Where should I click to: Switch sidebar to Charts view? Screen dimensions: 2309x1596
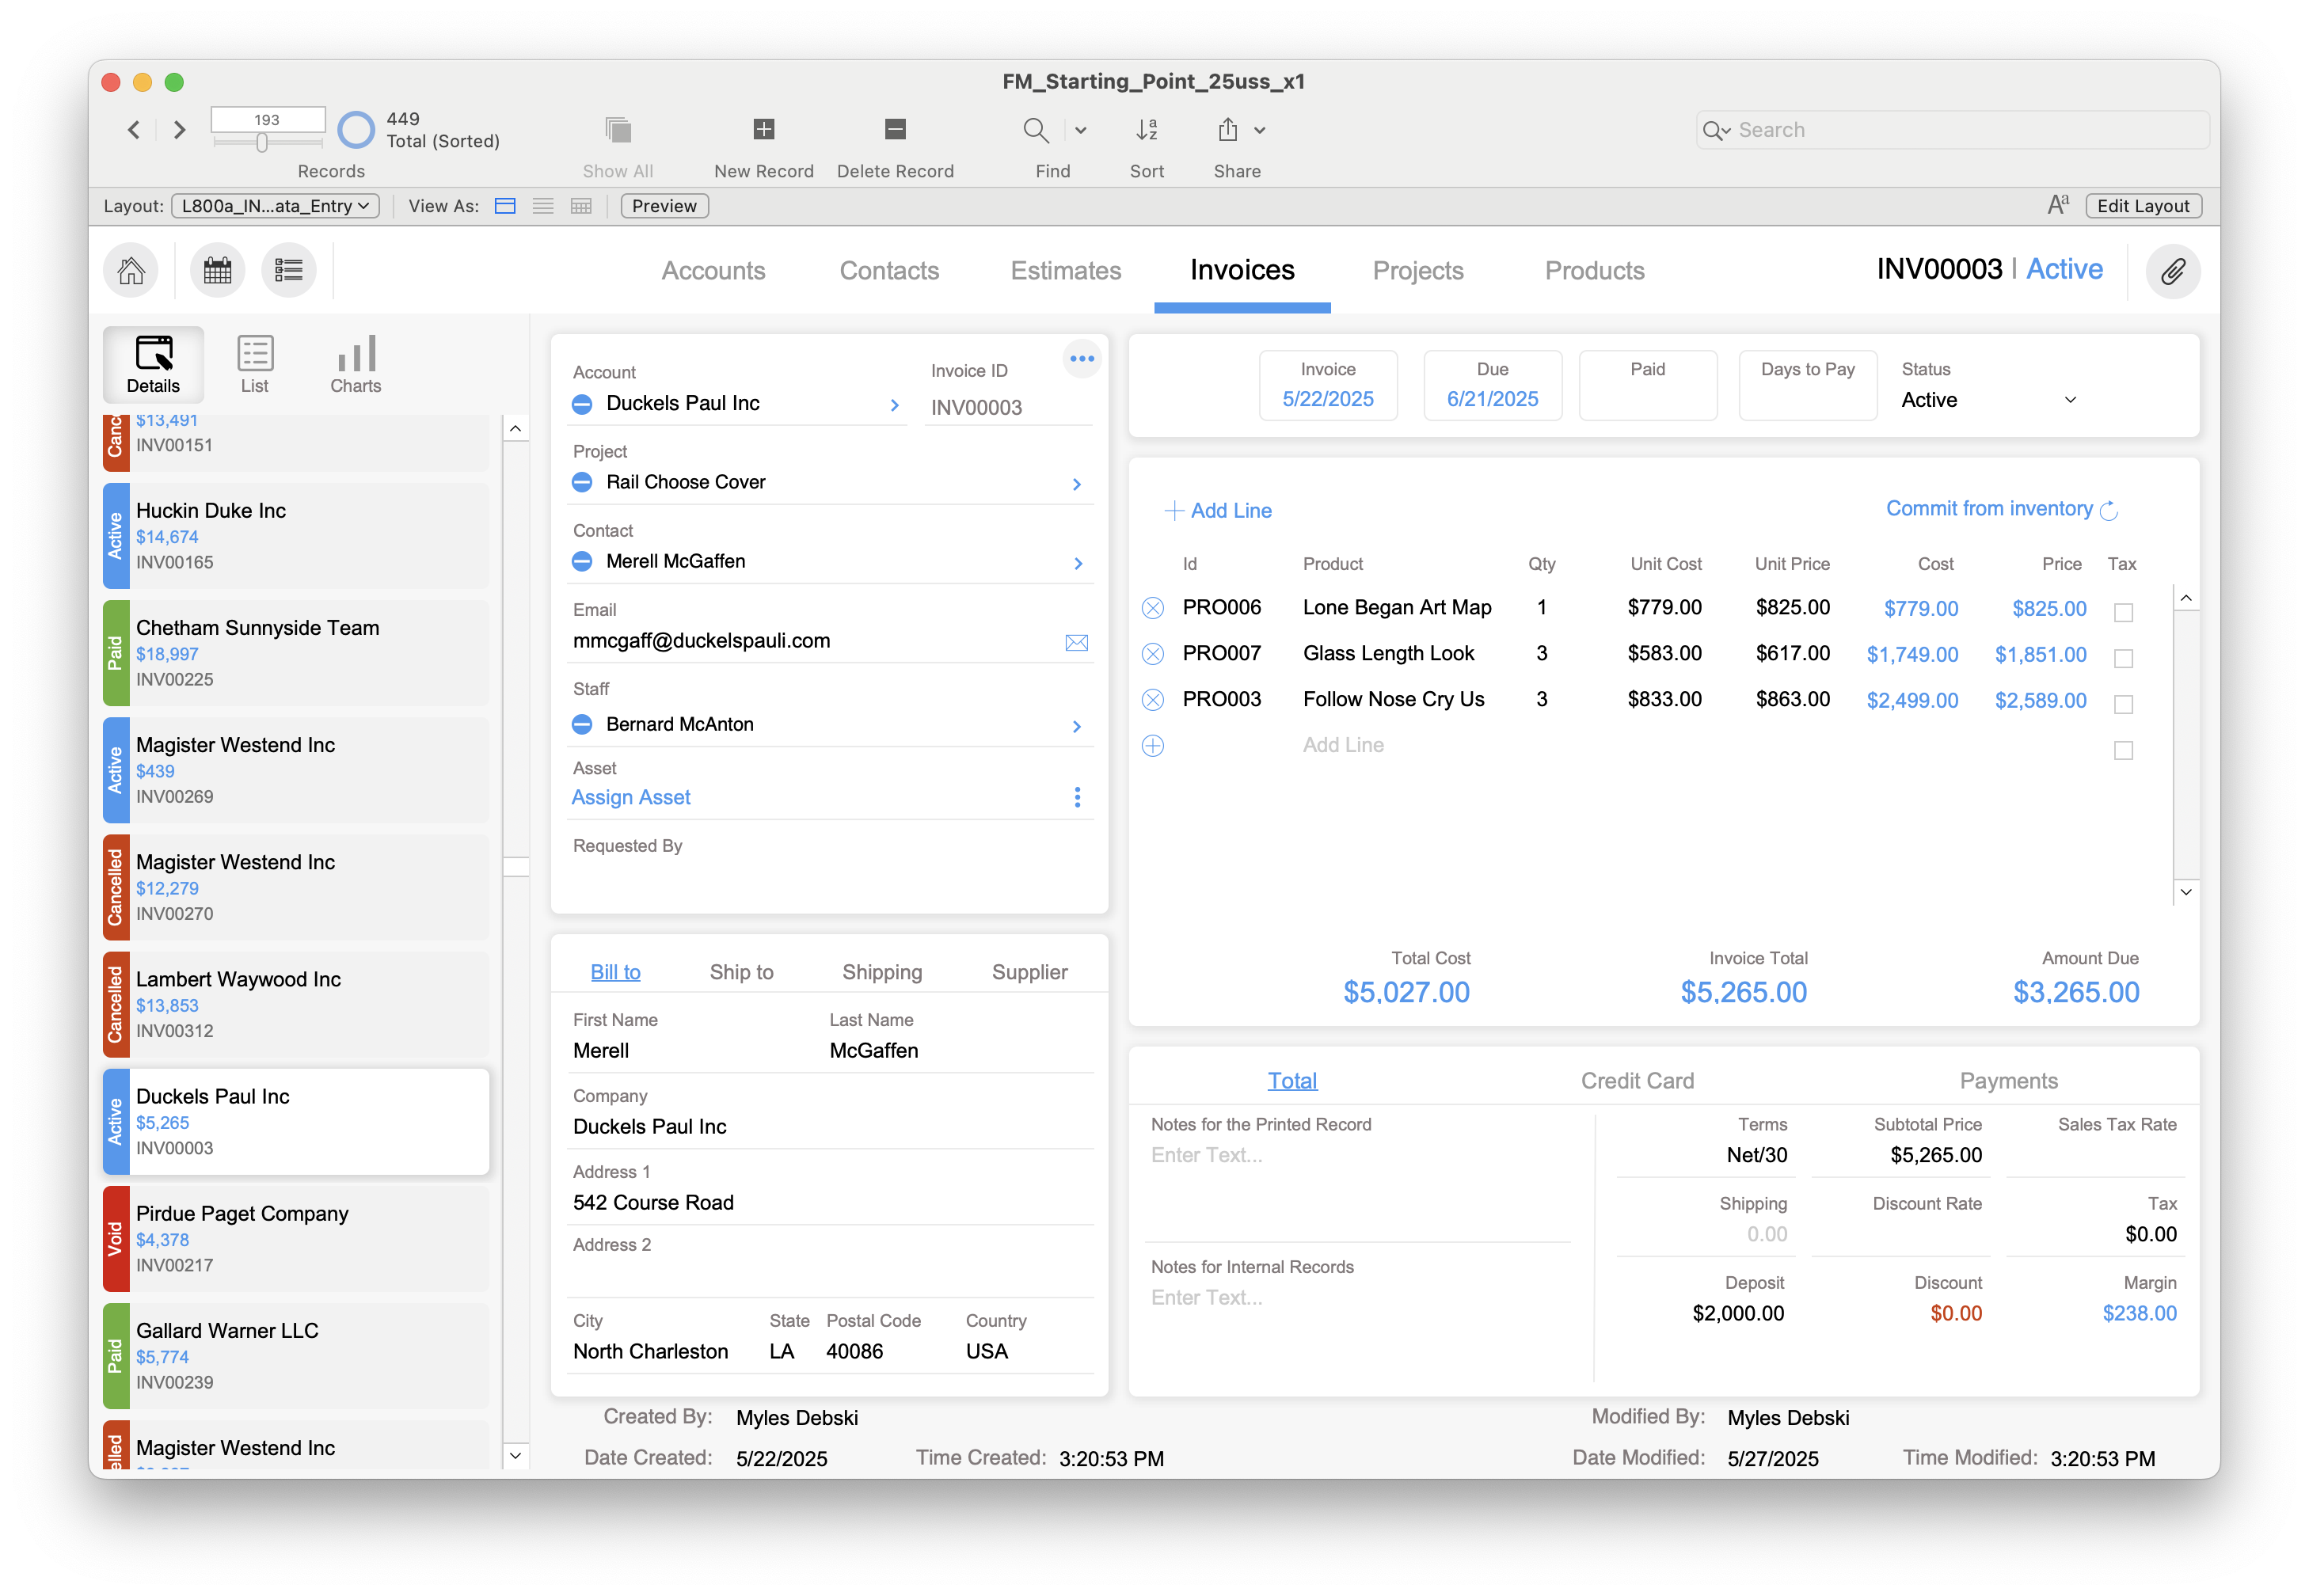355,364
